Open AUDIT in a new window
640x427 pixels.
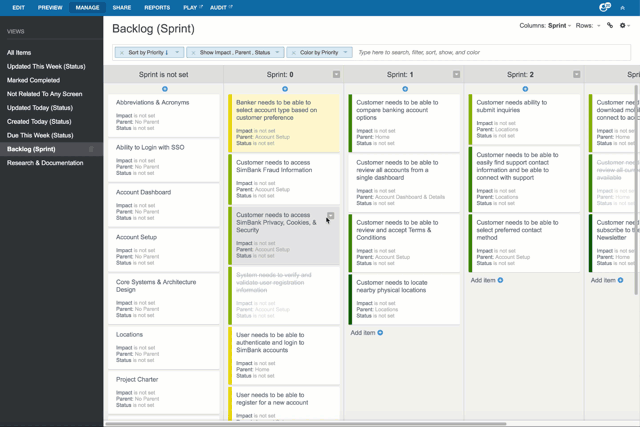(x=221, y=7)
